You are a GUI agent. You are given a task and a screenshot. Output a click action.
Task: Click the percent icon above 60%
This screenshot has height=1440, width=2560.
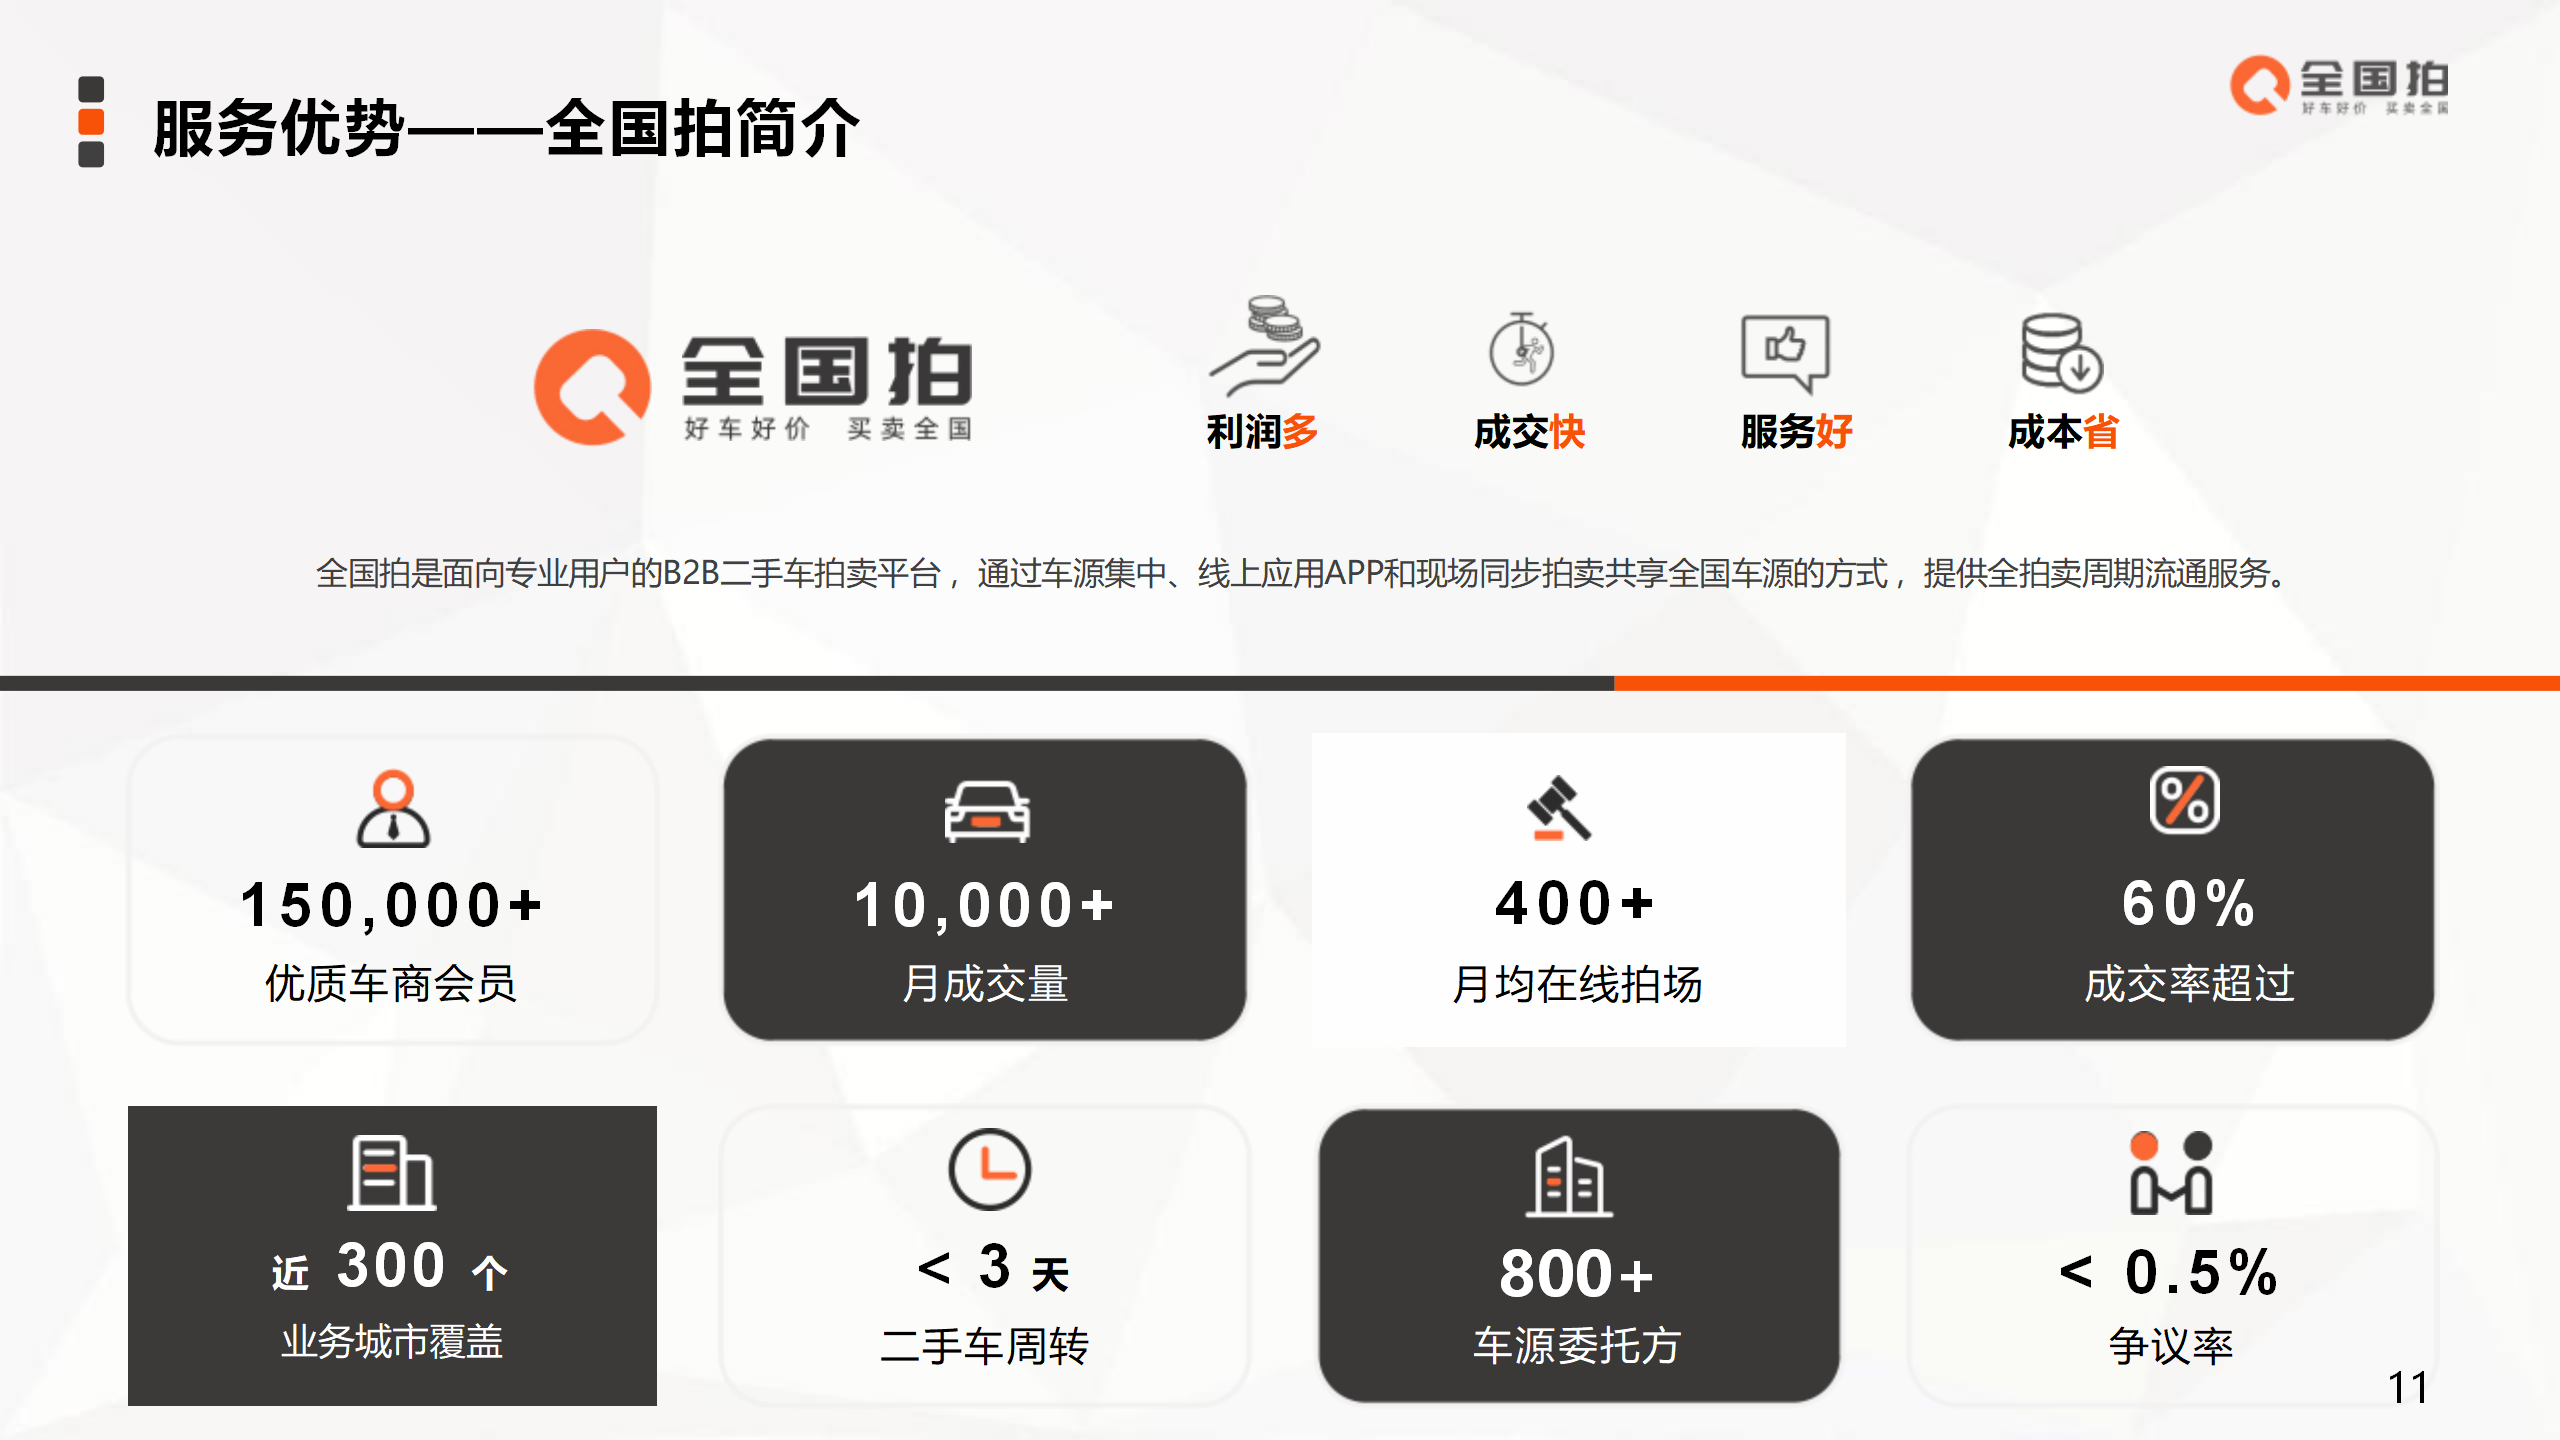(x=2184, y=800)
